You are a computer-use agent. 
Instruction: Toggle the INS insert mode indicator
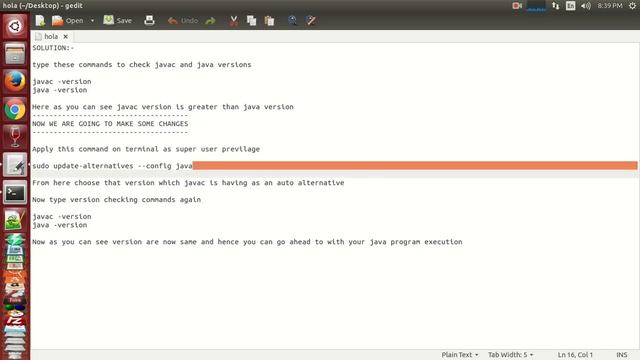[x=622, y=355]
